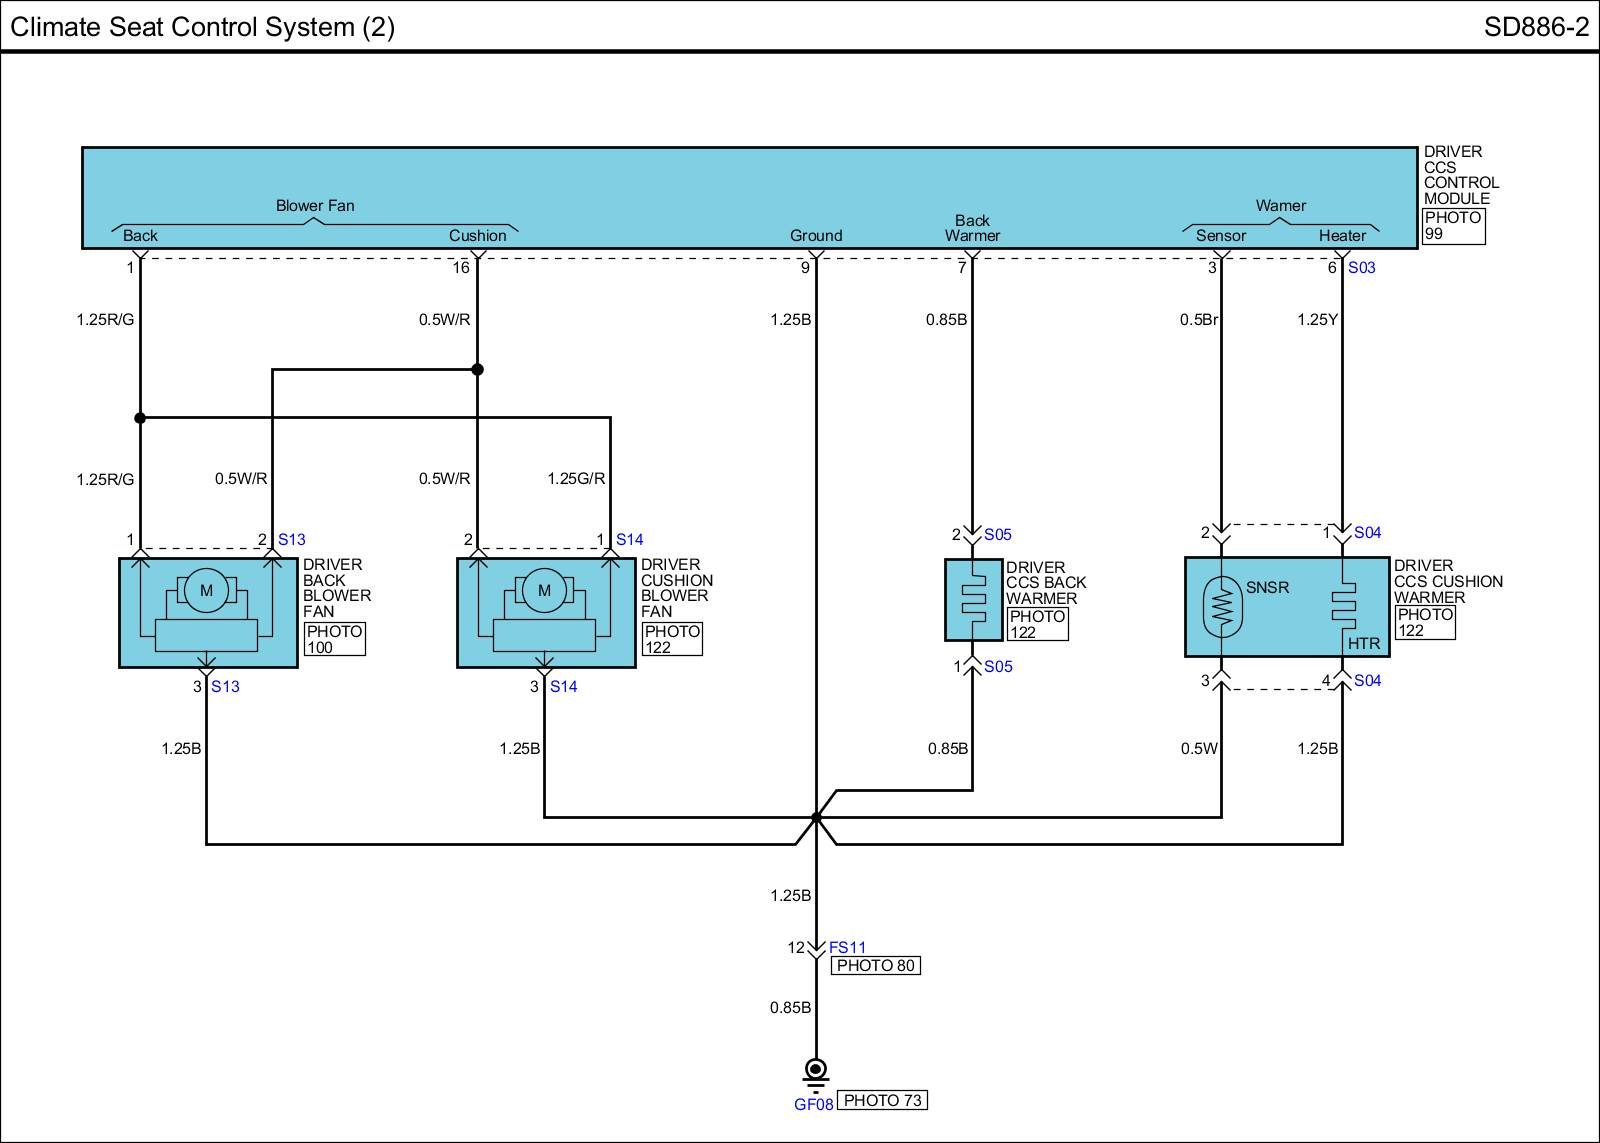Click the GF08 ground symbol

816,1071
